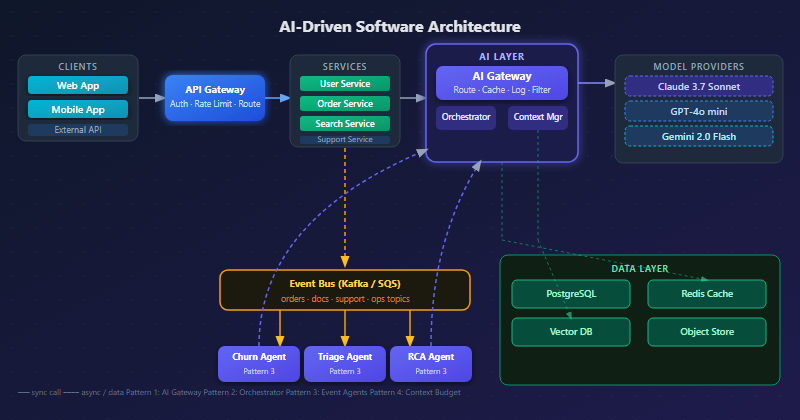This screenshot has width=800, height=420.
Task: Click the Search Service box
Action: pyautogui.click(x=345, y=123)
